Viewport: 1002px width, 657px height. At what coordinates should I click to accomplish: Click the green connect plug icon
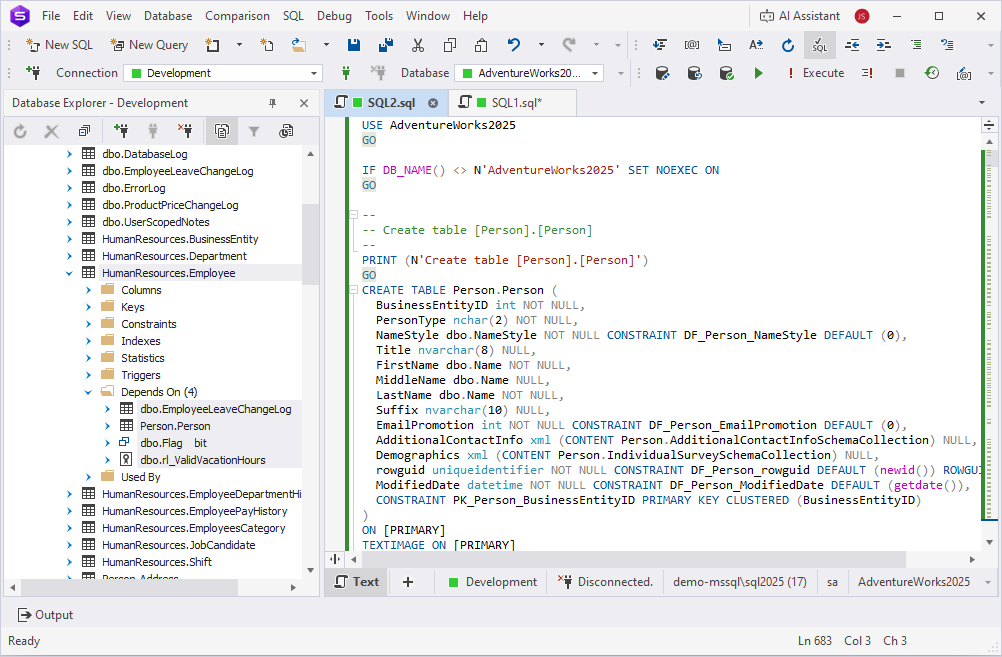click(346, 73)
